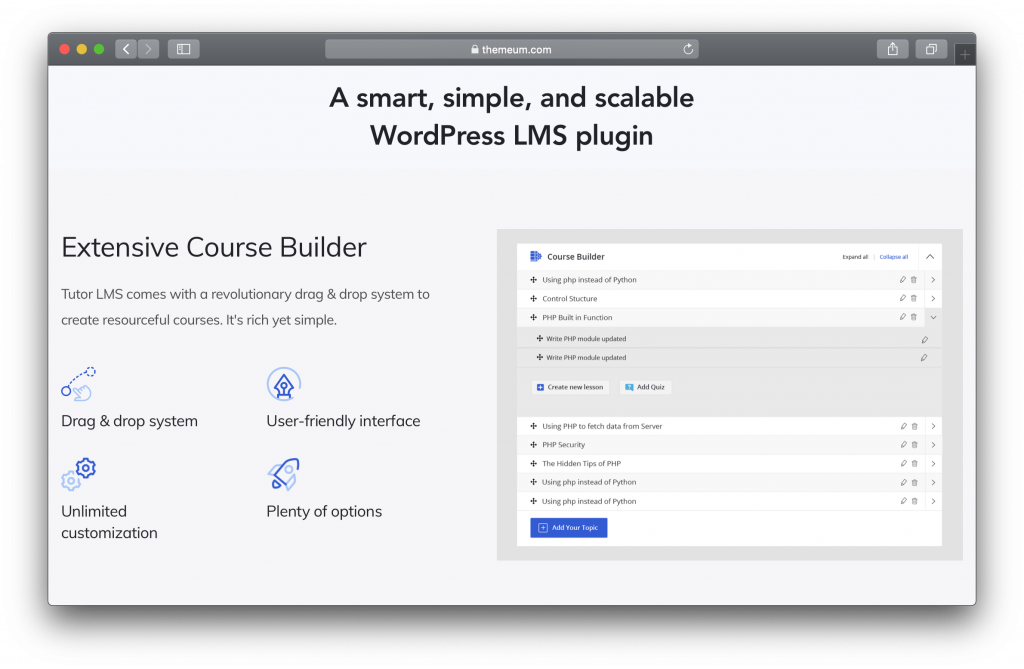The width and height of the screenshot is (1024, 669).
Task: Click the Course Builder panel logo icon
Action: [536, 256]
